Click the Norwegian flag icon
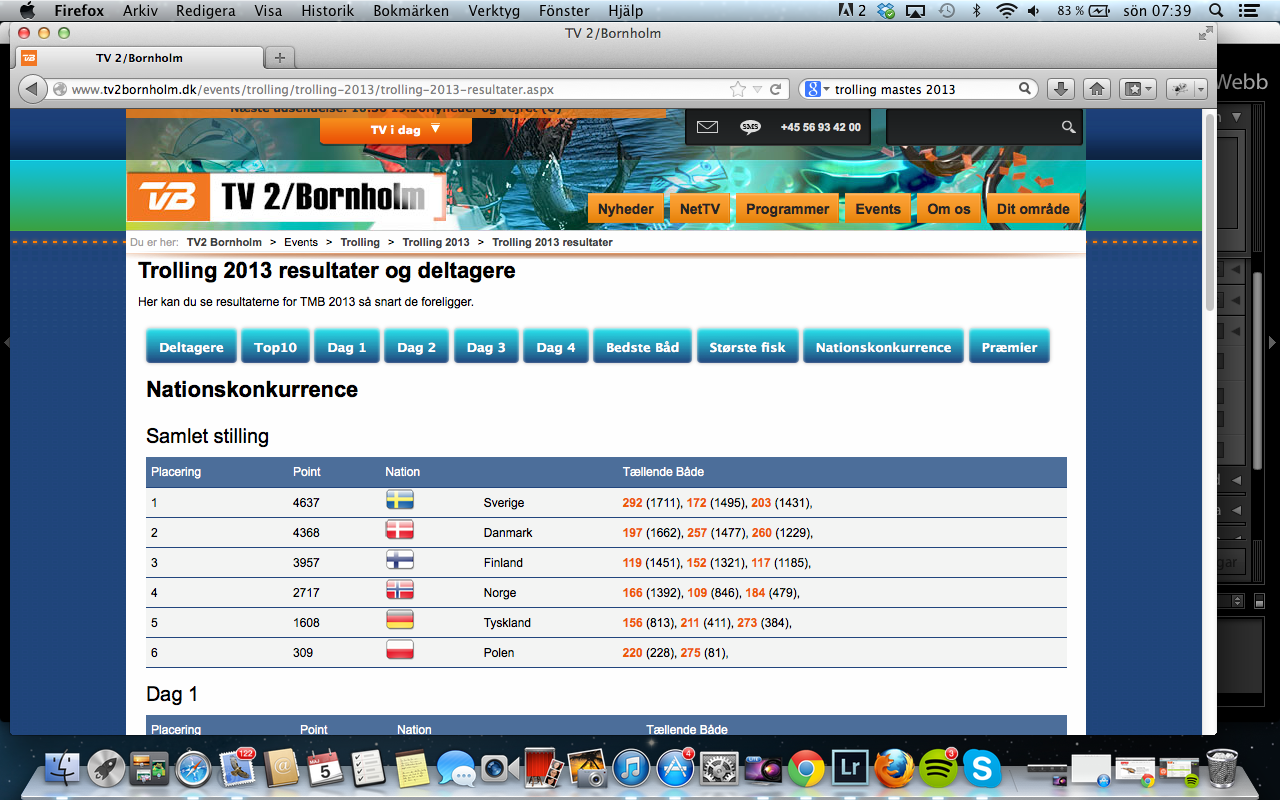 [x=400, y=590]
